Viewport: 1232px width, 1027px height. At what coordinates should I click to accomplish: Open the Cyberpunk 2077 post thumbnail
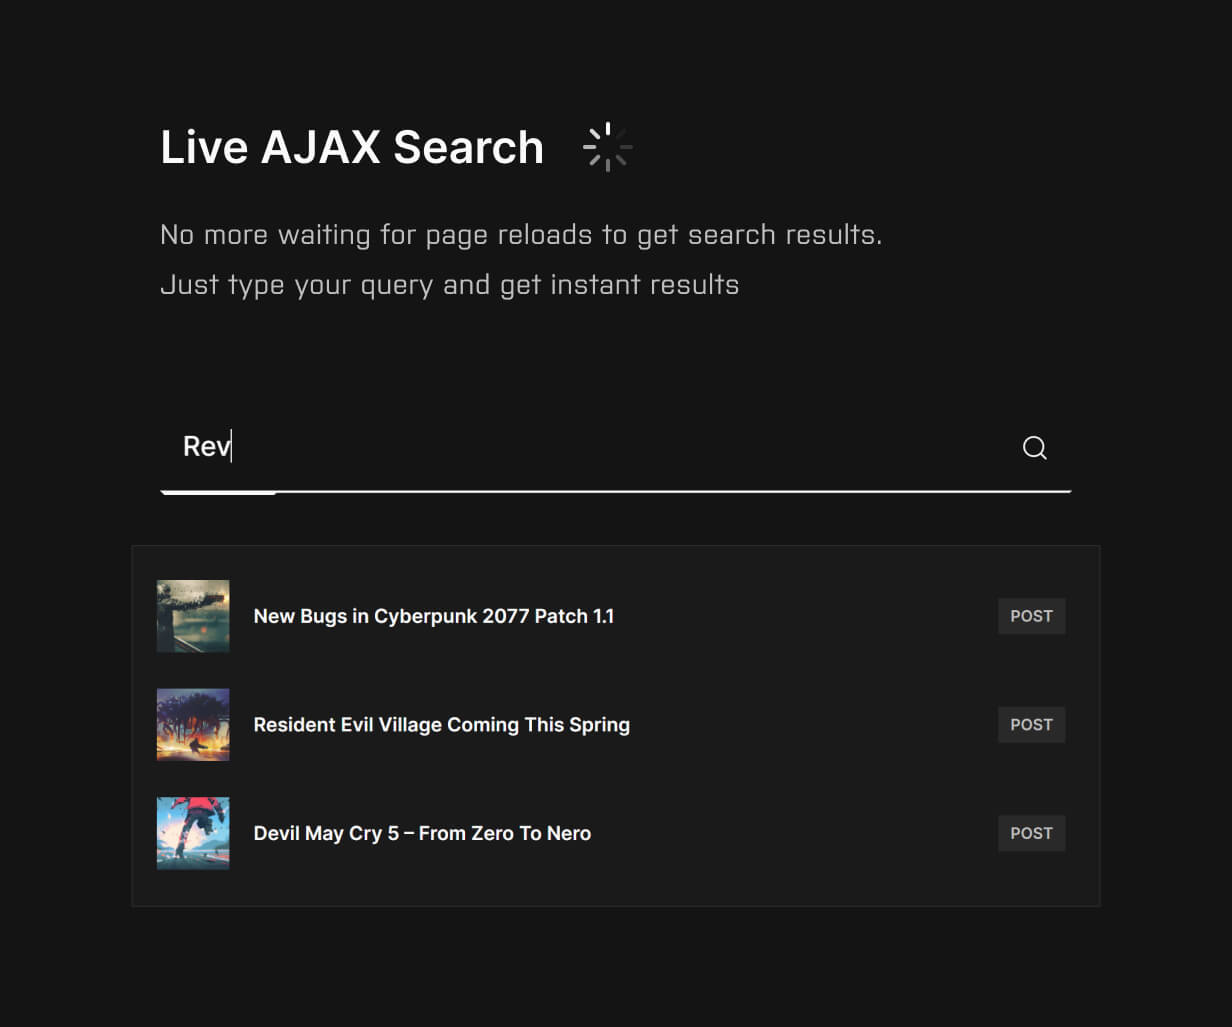[193, 616]
